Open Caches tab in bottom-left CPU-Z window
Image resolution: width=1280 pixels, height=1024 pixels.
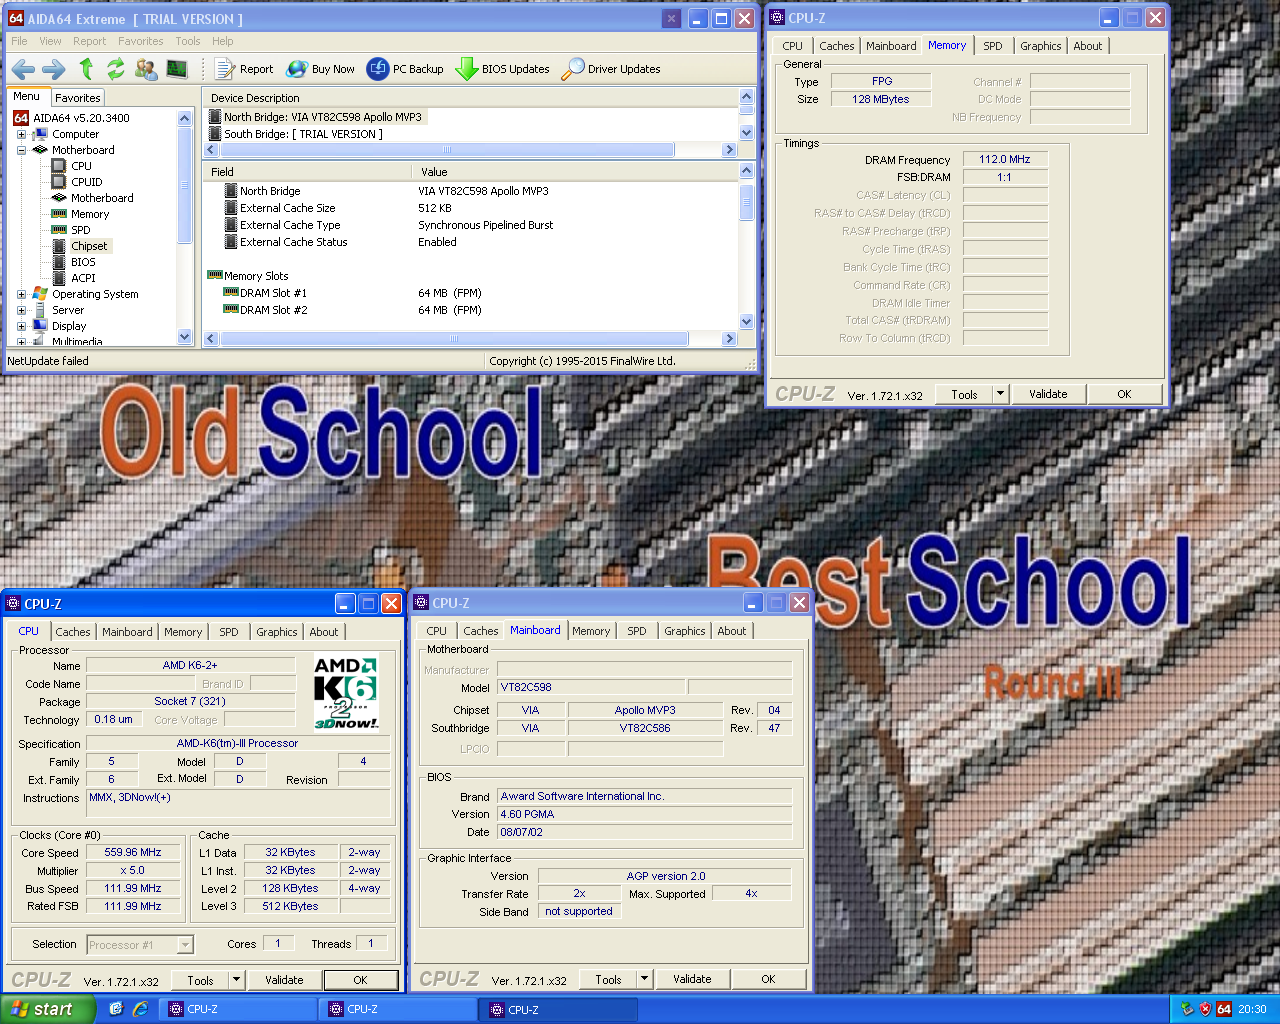click(x=73, y=632)
